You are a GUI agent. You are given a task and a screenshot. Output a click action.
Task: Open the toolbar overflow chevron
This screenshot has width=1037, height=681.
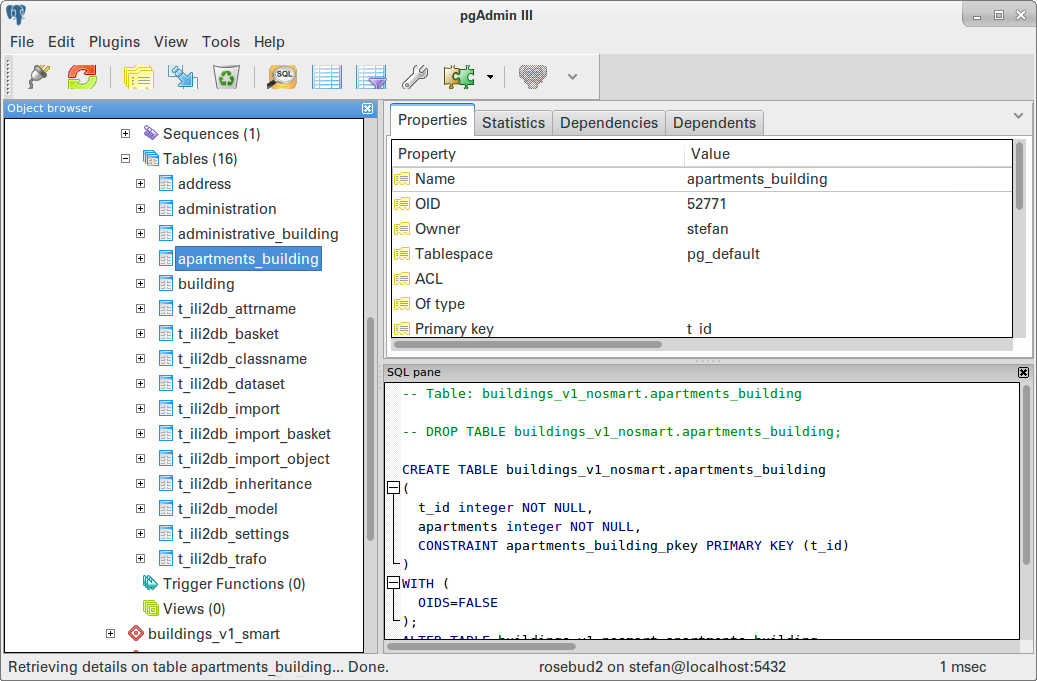(573, 77)
